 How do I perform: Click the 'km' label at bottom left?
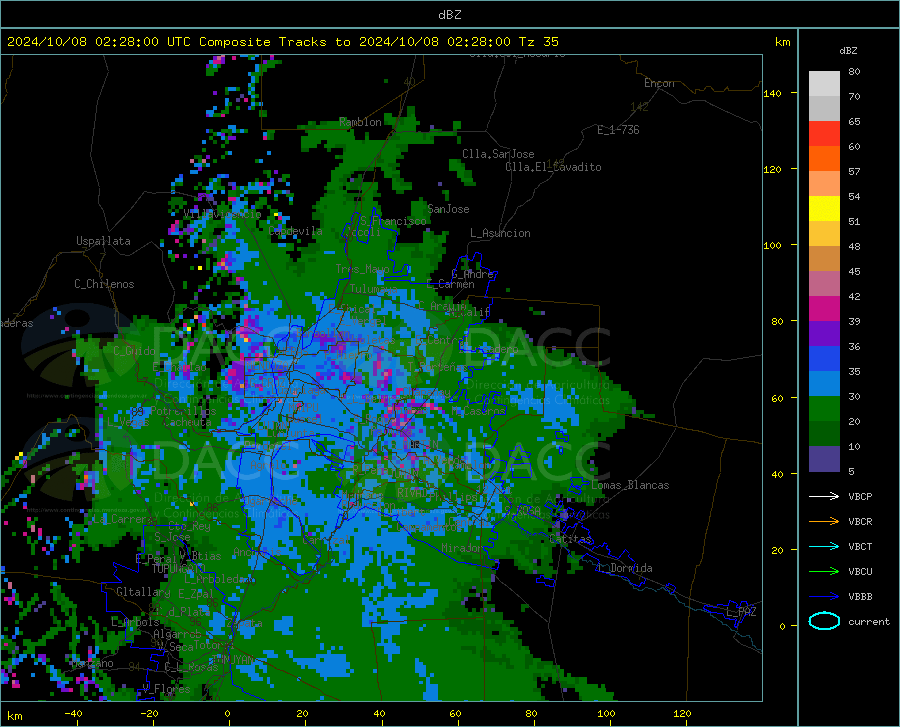tap(14, 716)
